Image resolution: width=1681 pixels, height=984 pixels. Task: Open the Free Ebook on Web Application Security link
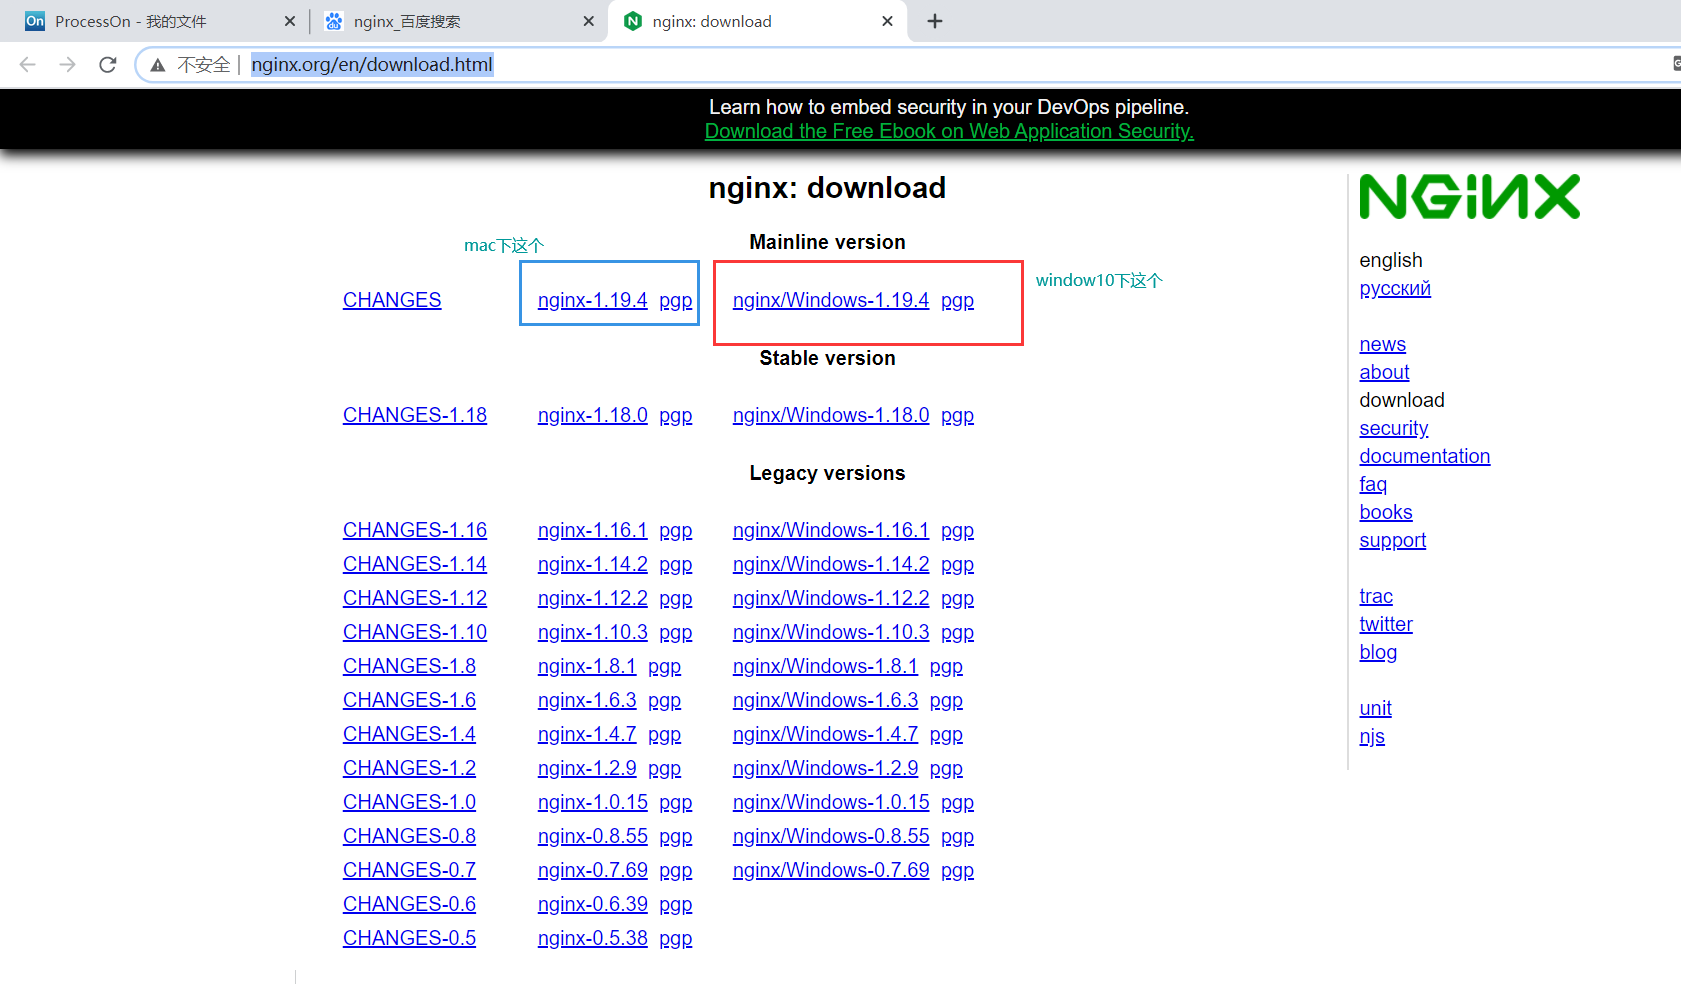tap(949, 131)
